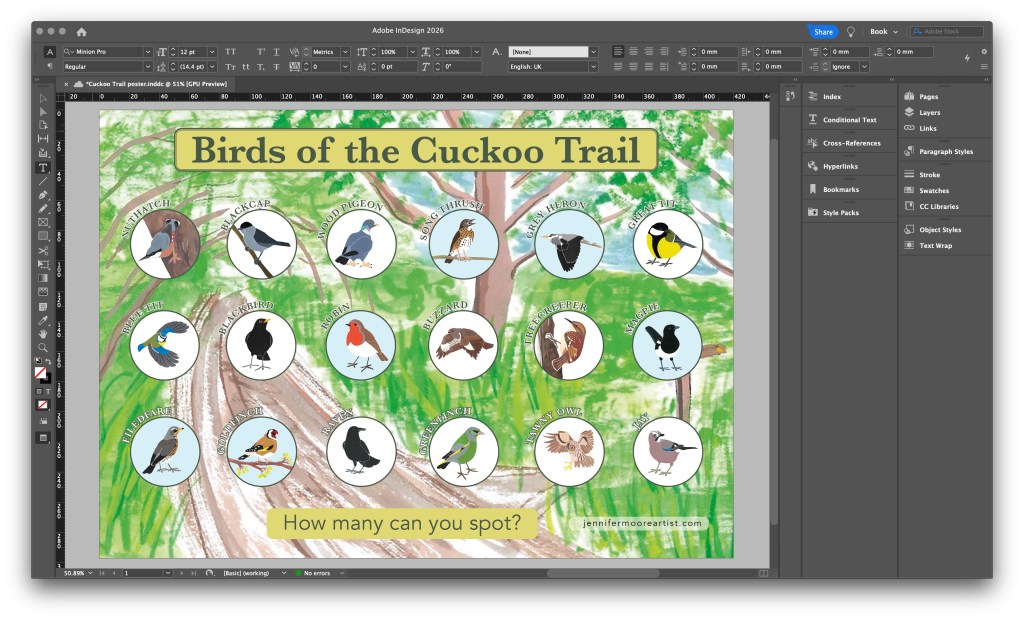Open the Conditional Text panel
The image size is (1024, 620).
(849, 119)
